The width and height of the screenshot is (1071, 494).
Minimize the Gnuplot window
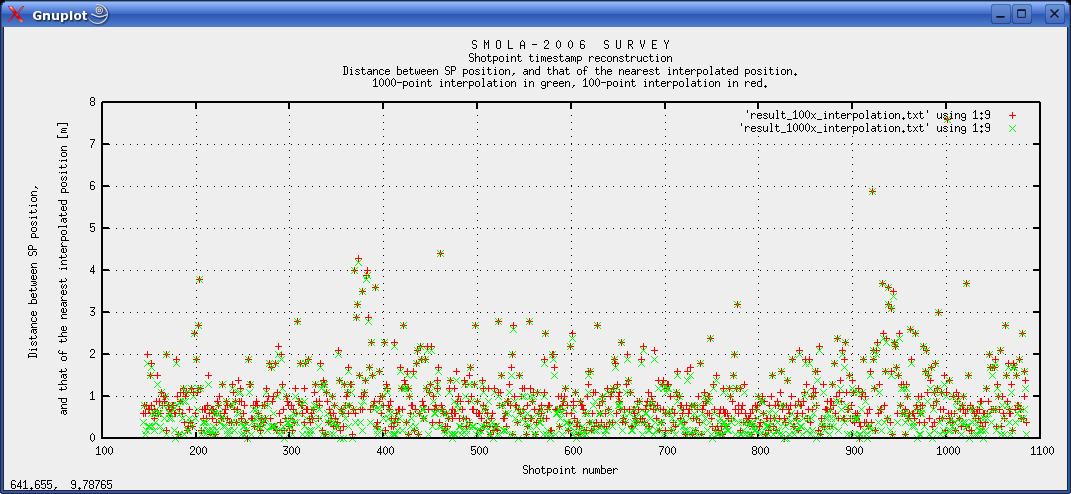tap(1001, 14)
